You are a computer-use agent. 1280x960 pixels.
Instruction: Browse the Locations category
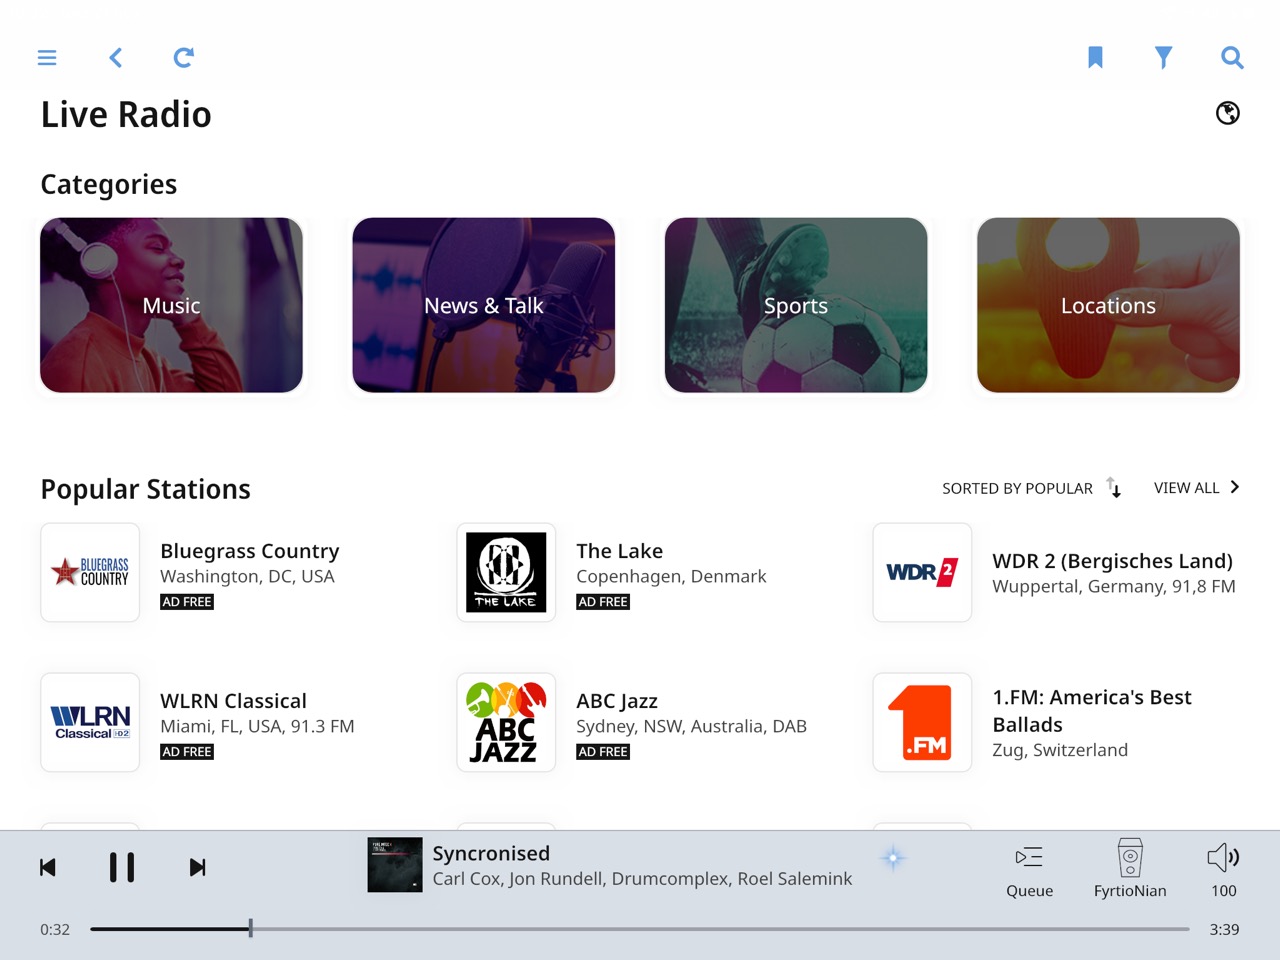(1108, 305)
